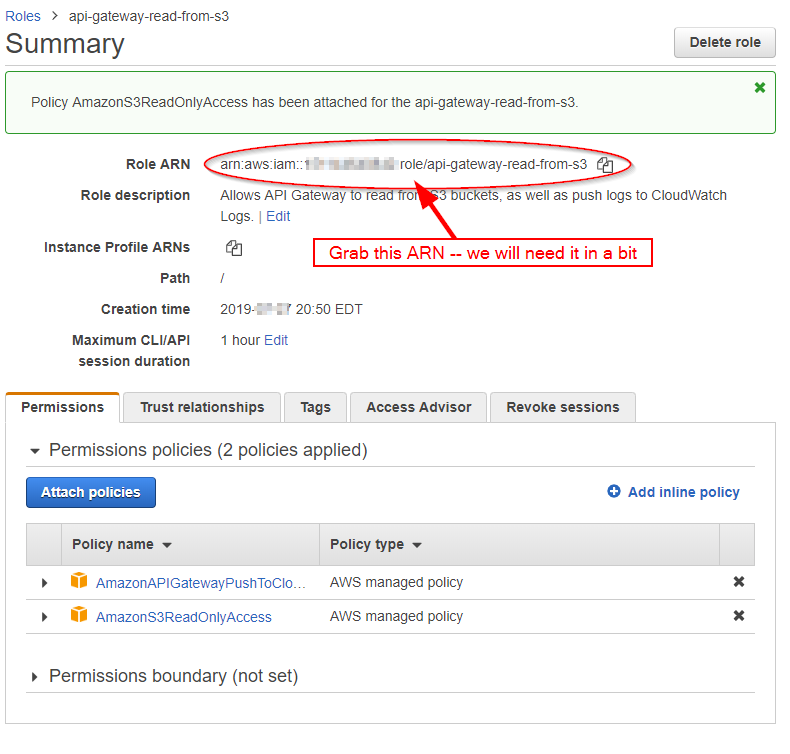Viewport: 790px width, 754px height.
Task: Open the AmazonAPIGatewayPushToClo... policy link
Action: coord(201,583)
